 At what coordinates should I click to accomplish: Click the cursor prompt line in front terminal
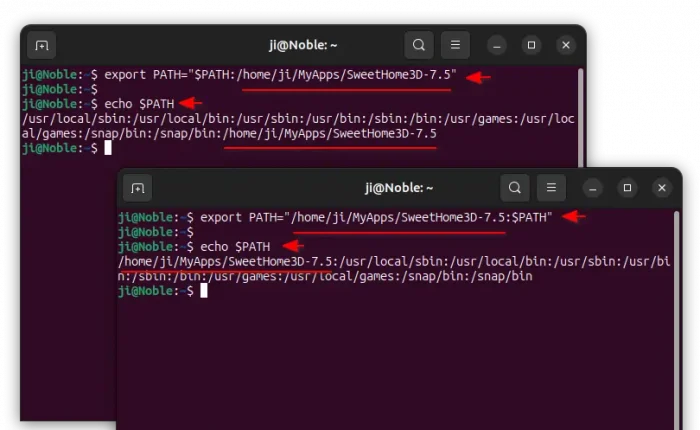[162, 291]
